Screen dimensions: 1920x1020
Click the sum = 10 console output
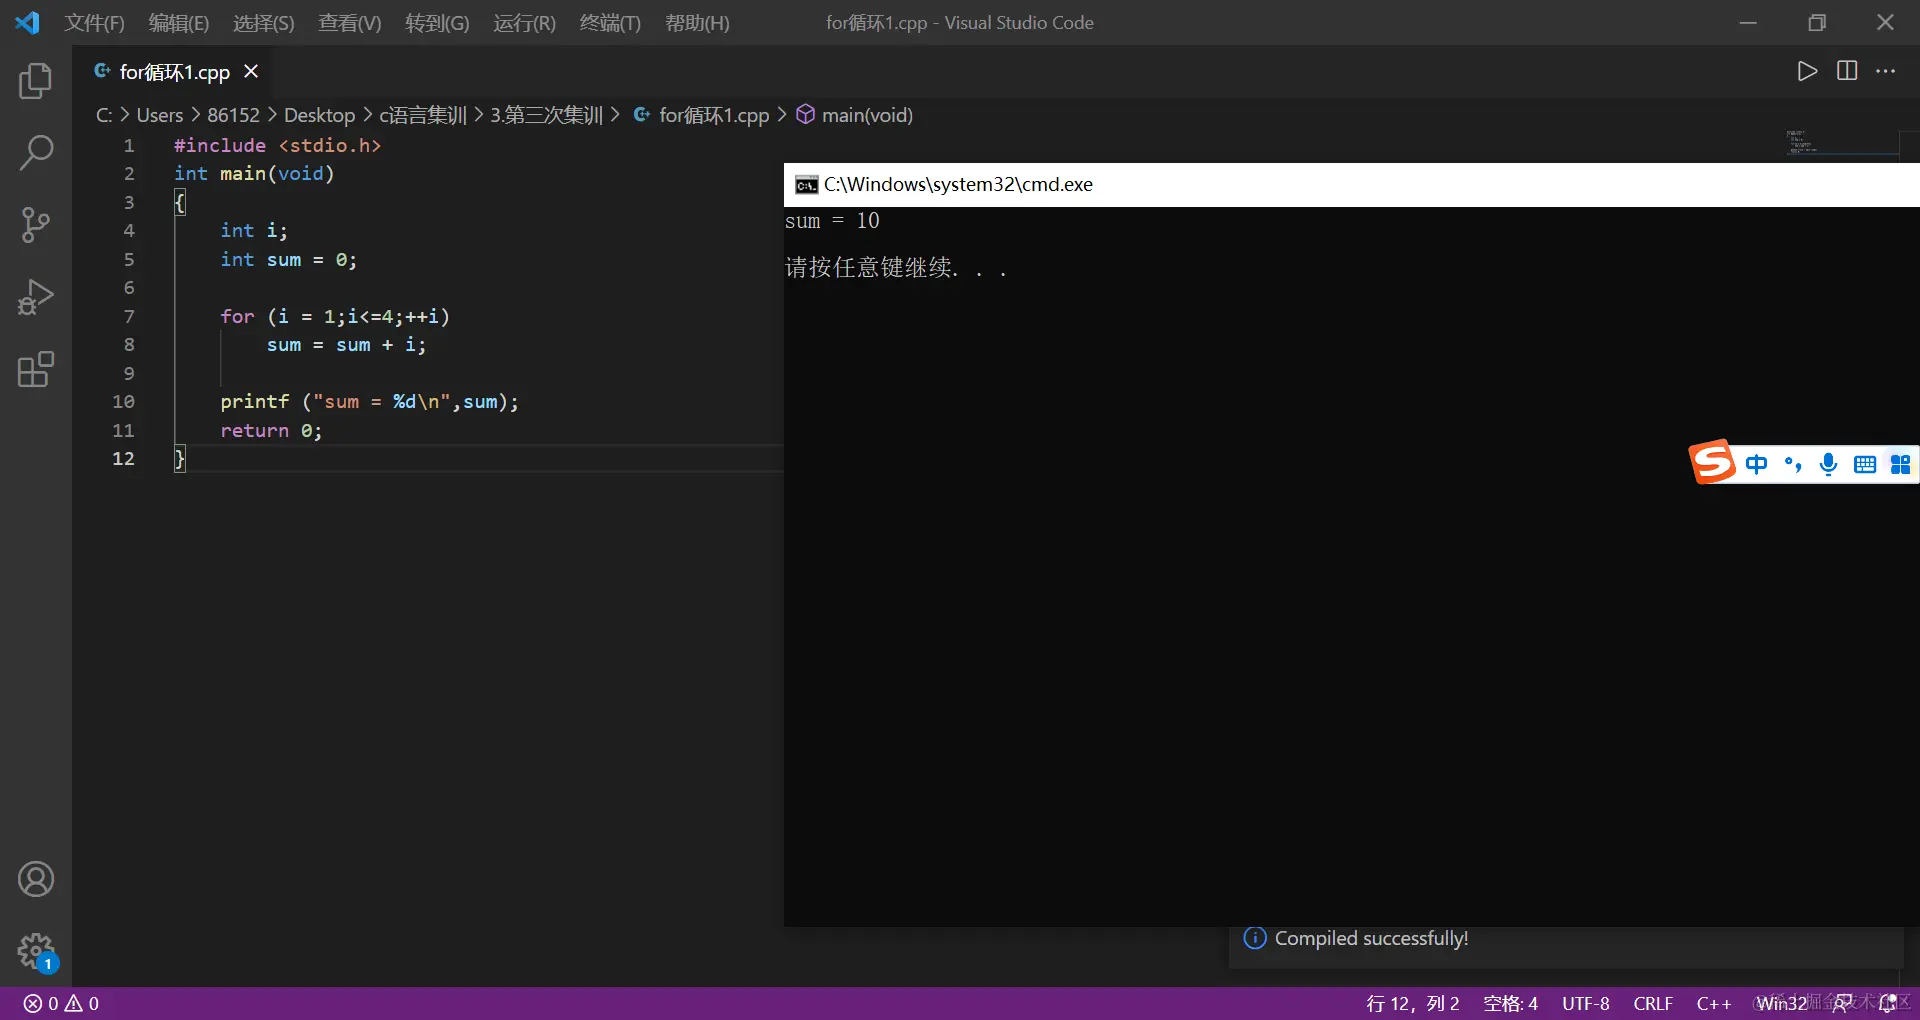point(832,221)
